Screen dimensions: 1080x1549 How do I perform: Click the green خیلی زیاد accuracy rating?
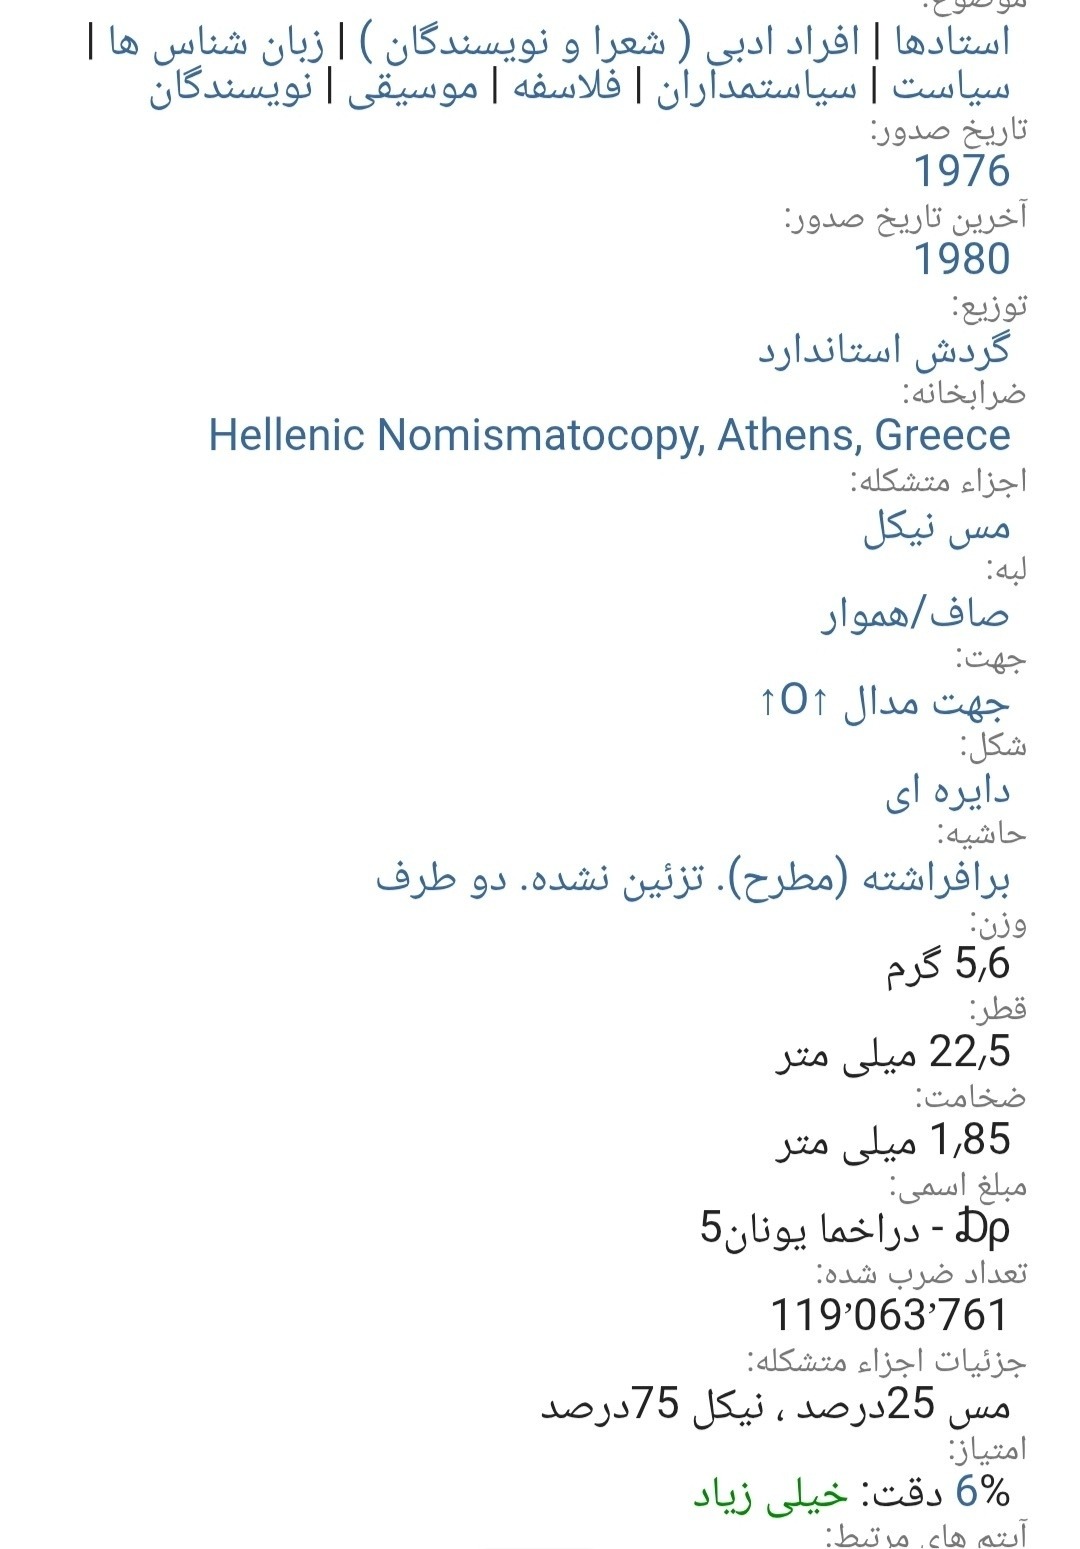pyautogui.click(x=770, y=1494)
